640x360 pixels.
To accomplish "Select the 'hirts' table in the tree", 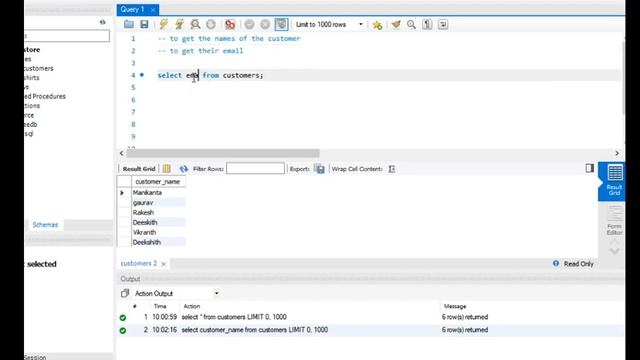I will [x=31, y=78].
